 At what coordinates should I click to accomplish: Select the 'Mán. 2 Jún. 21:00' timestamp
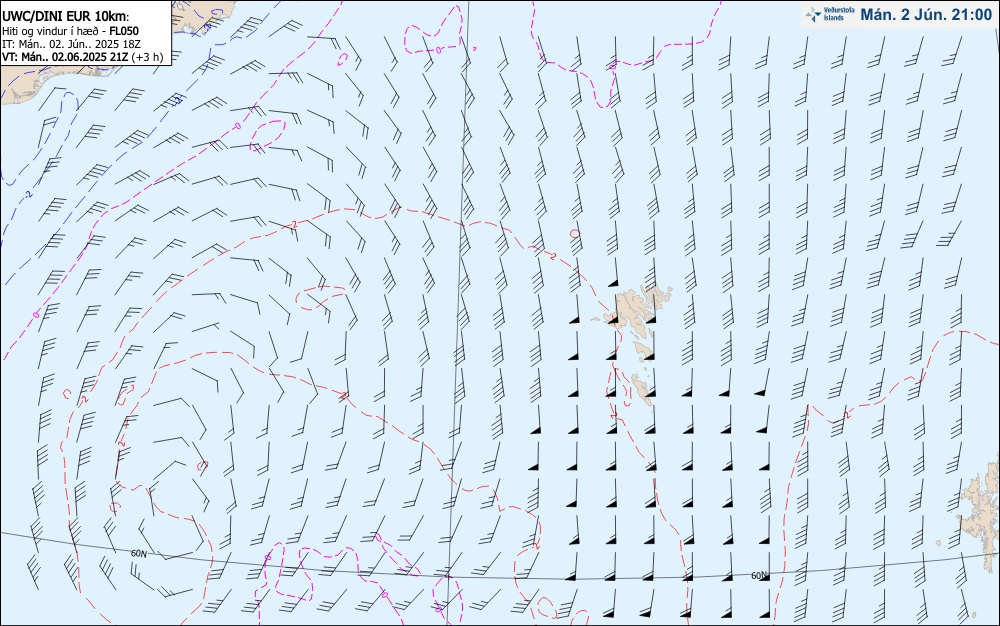[x=926, y=15]
